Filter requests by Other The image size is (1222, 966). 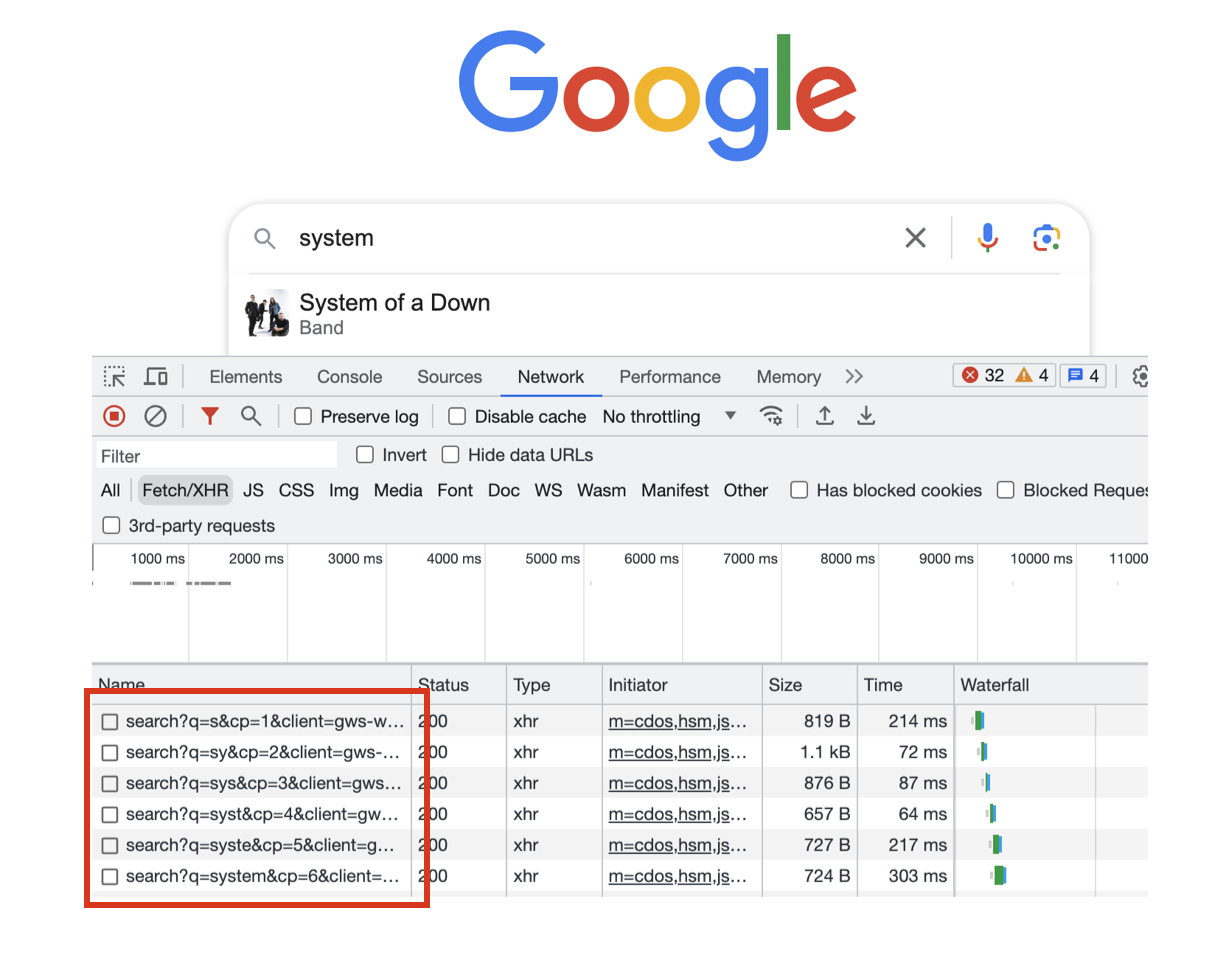746,491
